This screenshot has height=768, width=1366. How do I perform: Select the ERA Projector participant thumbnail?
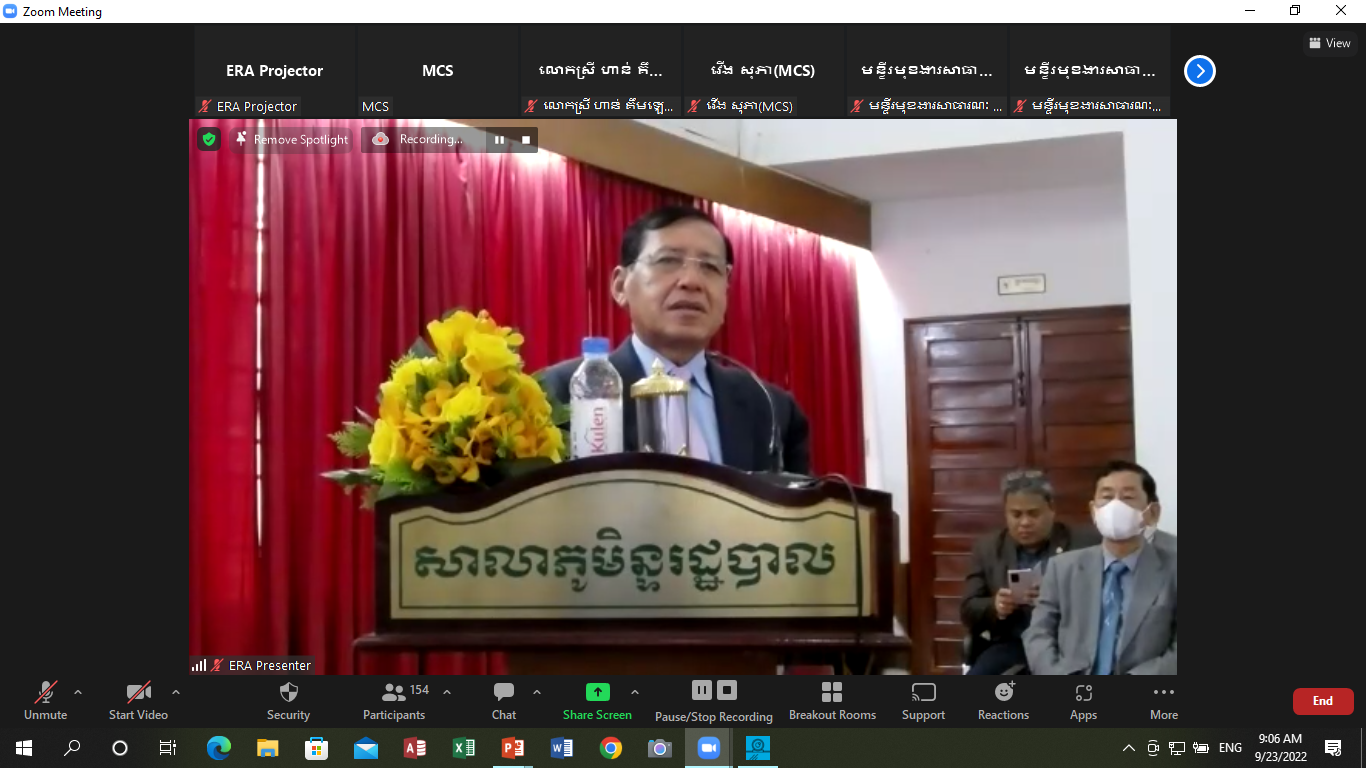point(274,71)
